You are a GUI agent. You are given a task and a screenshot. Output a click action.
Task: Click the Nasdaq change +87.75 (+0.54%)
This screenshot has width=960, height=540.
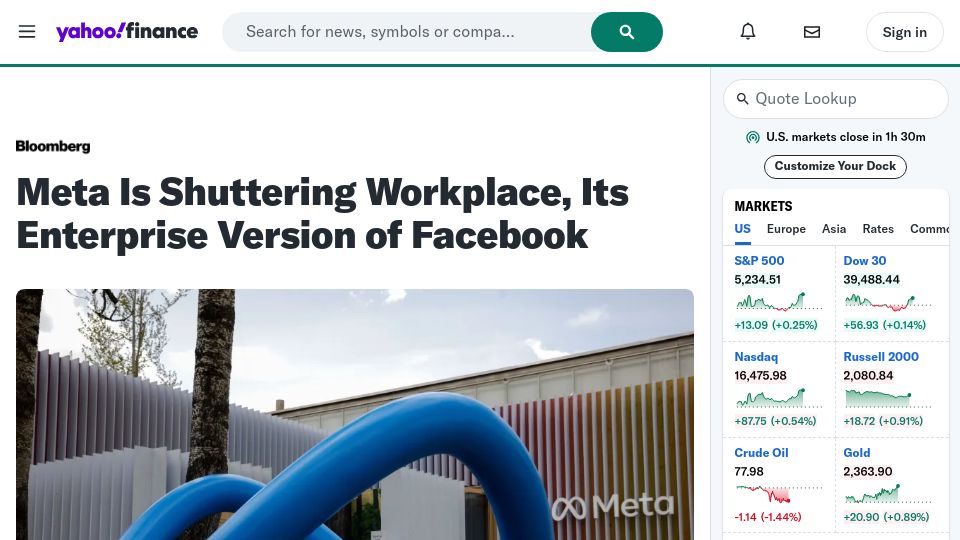(775, 421)
